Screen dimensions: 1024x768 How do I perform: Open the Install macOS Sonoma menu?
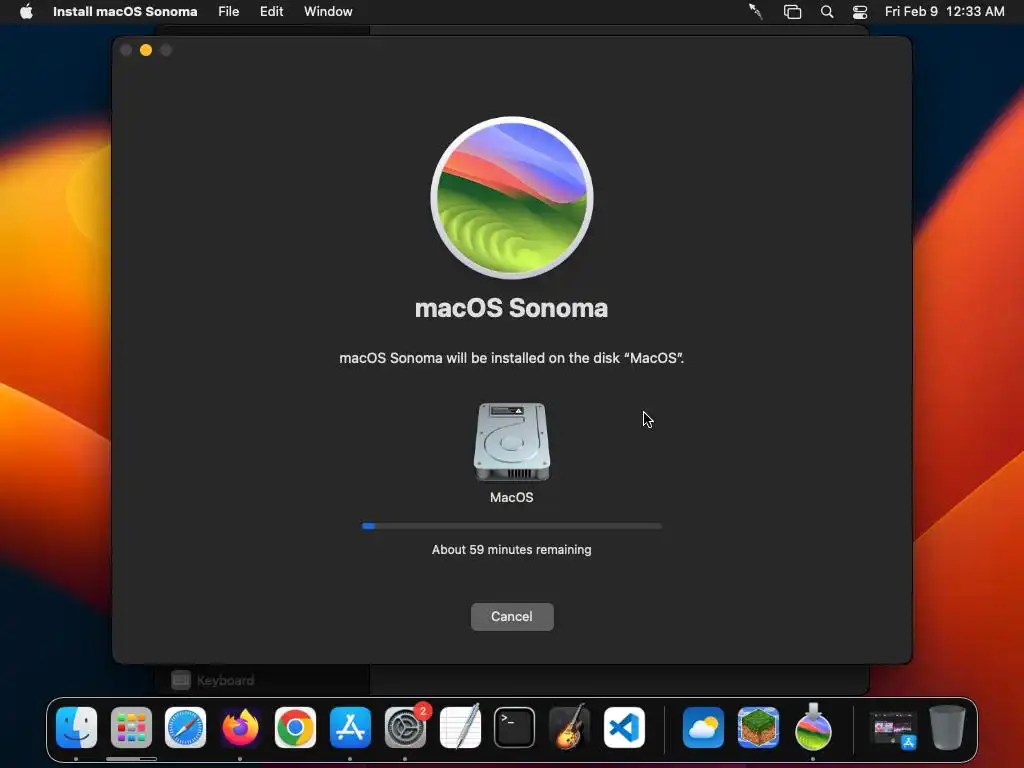click(x=125, y=12)
